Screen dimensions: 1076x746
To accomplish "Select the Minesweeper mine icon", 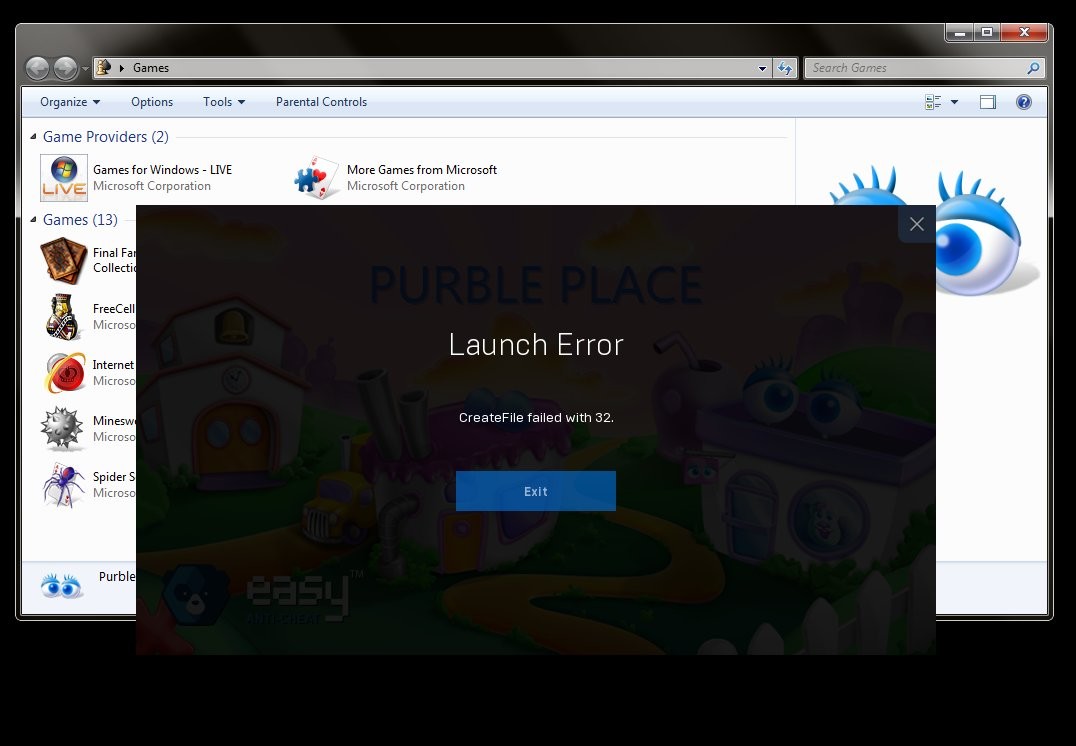I will tap(63, 429).
